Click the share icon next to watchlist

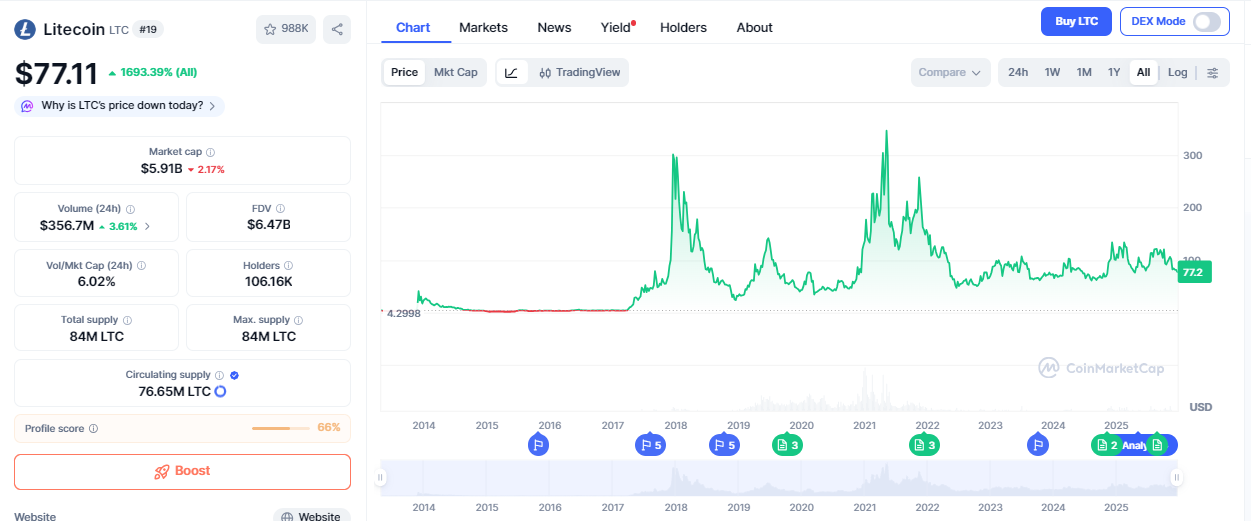coord(337,30)
